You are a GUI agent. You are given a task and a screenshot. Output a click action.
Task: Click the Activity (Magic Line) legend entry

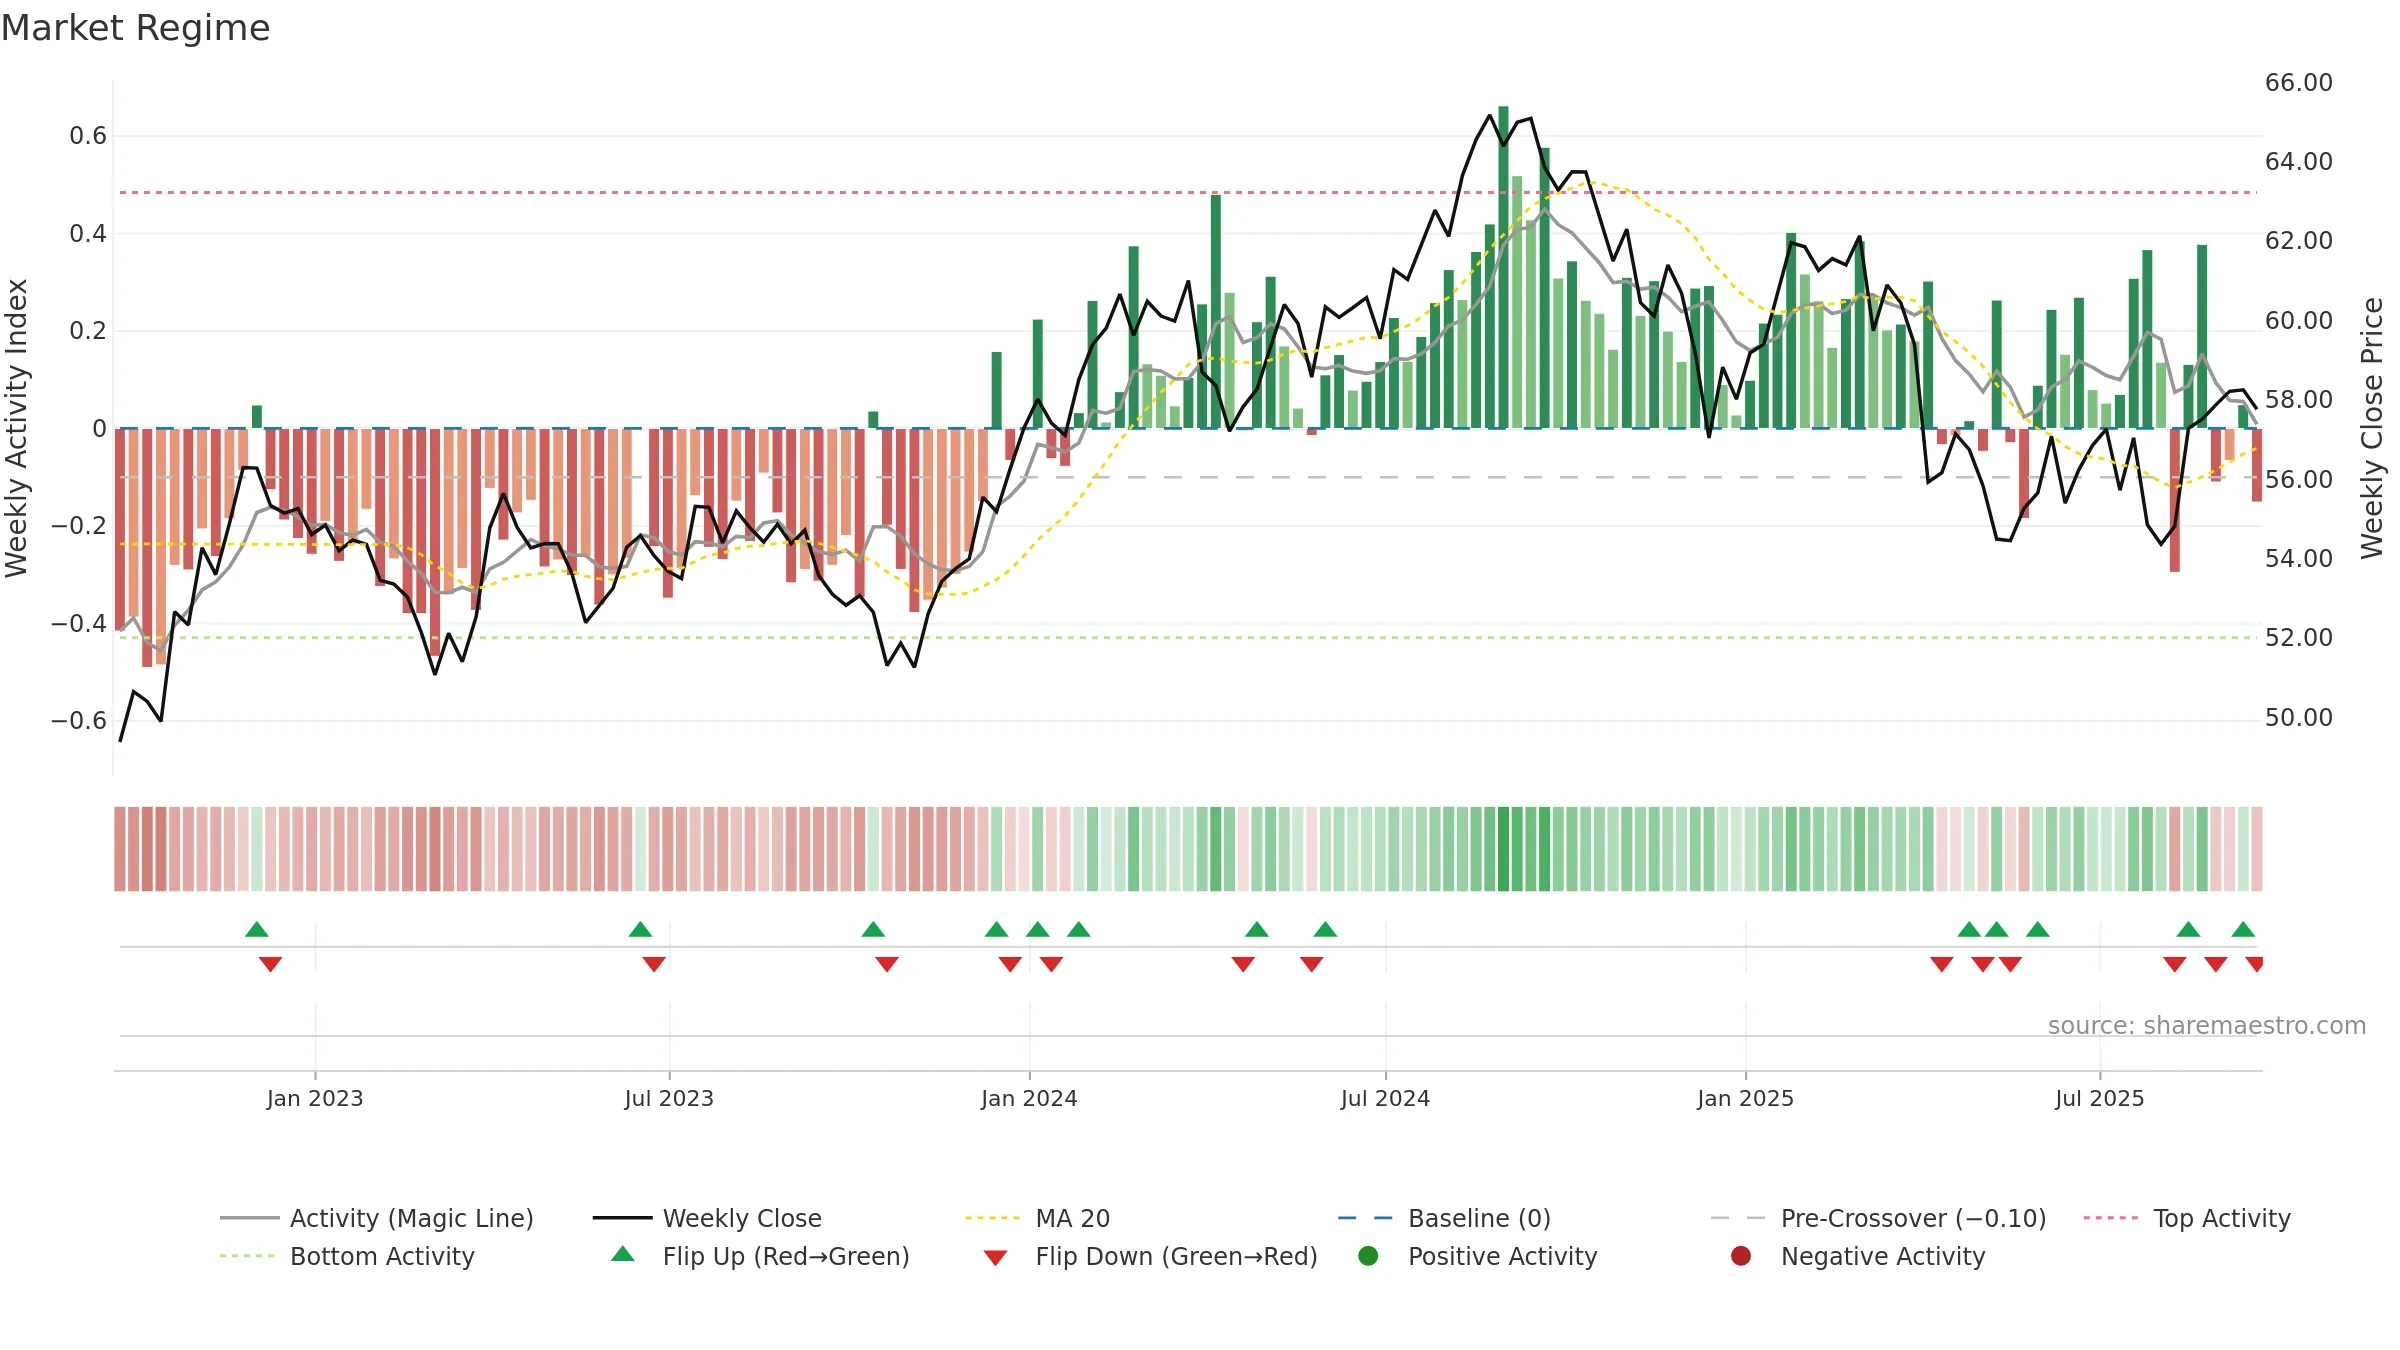tap(377, 1218)
